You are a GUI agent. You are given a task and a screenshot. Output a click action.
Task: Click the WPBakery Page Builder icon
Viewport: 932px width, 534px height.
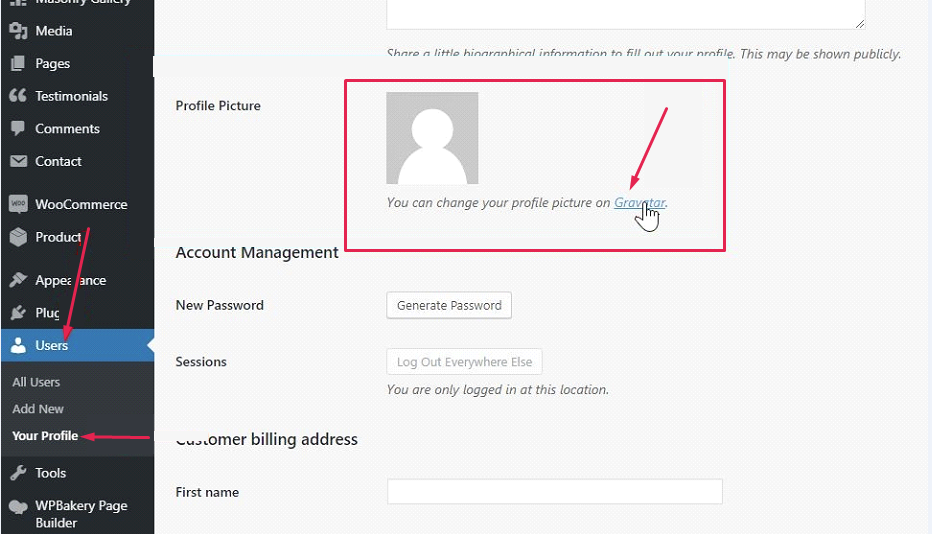click(x=18, y=507)
